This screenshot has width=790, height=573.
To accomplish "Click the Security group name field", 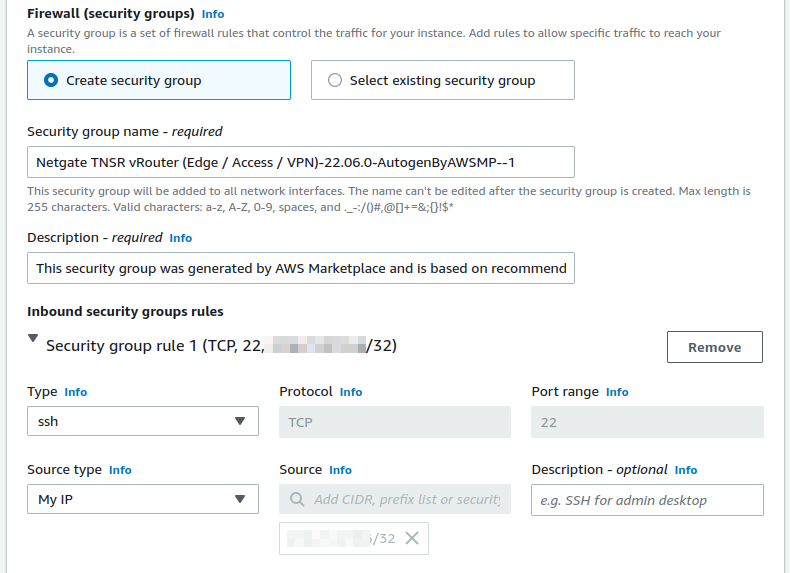I will 300,162.
